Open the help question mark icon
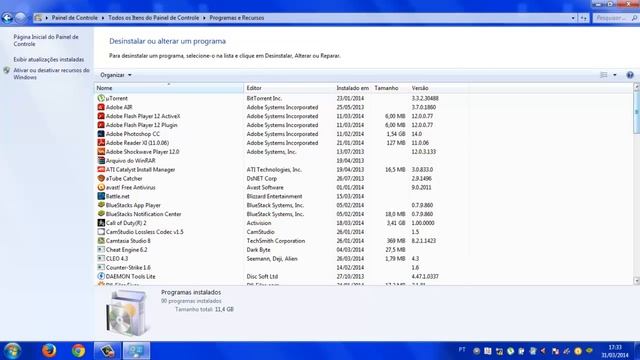Image resolution: width=640 pixels, height=360 pixels. click(x=630, y=75)
